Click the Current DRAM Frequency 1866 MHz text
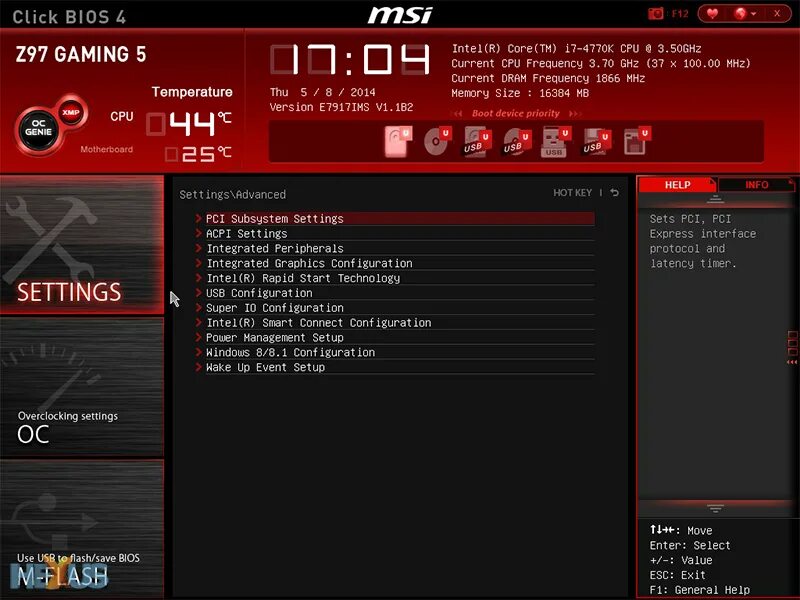This screenshot has height=600, width=800. 548,79
